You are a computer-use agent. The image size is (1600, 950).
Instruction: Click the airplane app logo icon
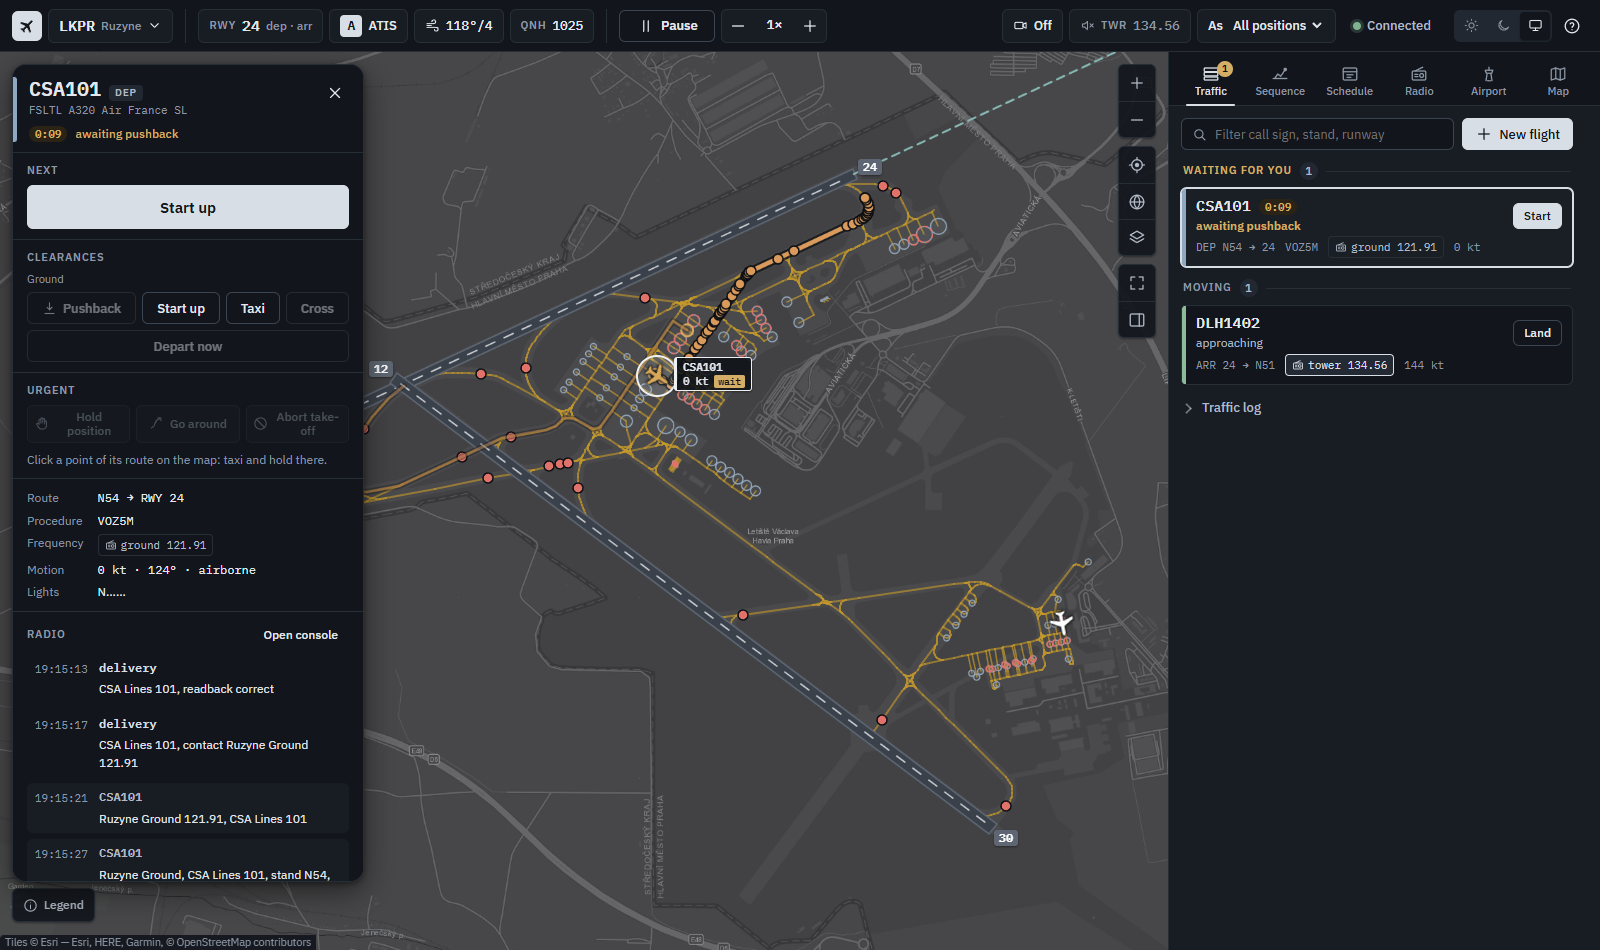pos(27,26)
